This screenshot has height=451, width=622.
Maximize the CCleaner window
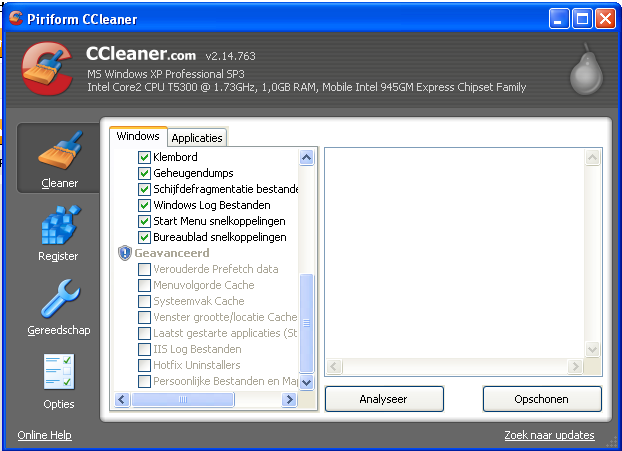pos(582,18)
